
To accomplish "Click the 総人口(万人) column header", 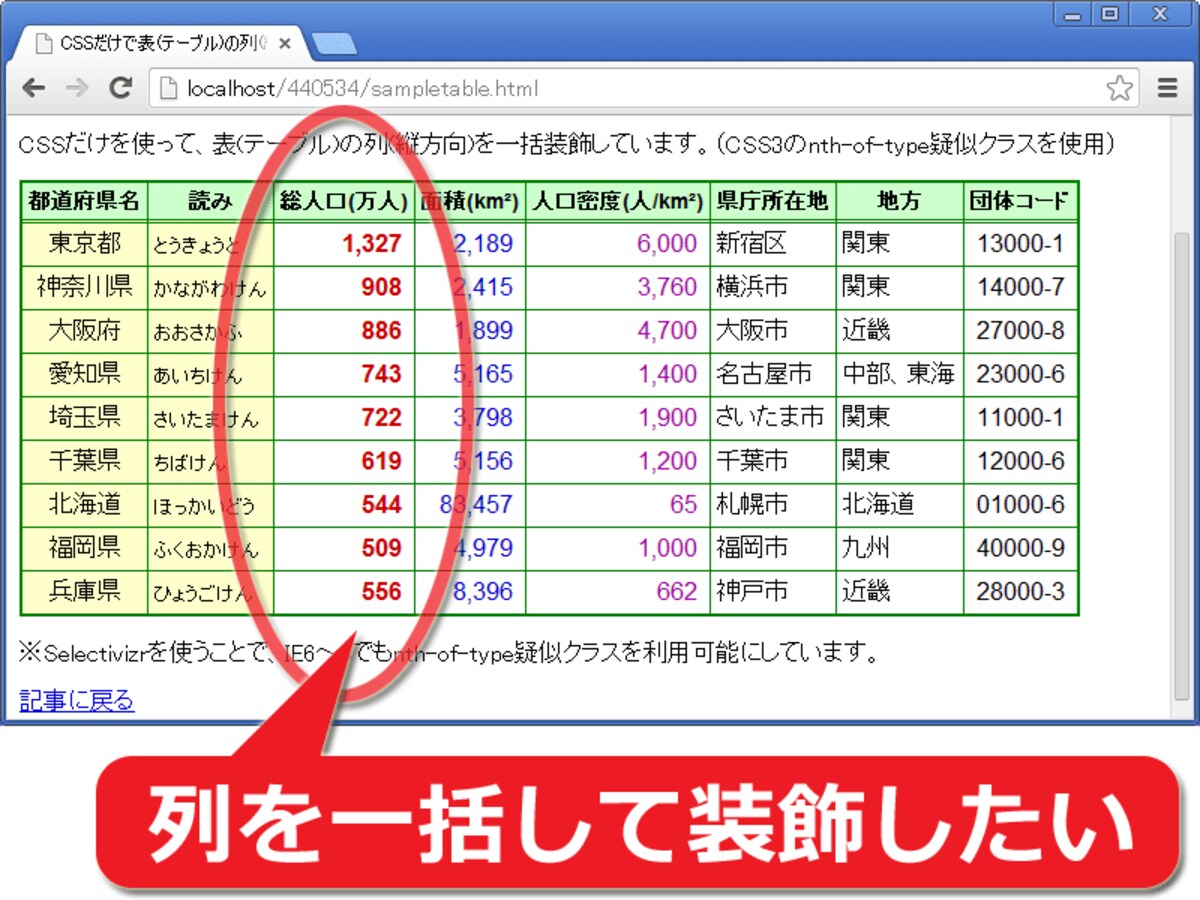I will coord(344,201).
